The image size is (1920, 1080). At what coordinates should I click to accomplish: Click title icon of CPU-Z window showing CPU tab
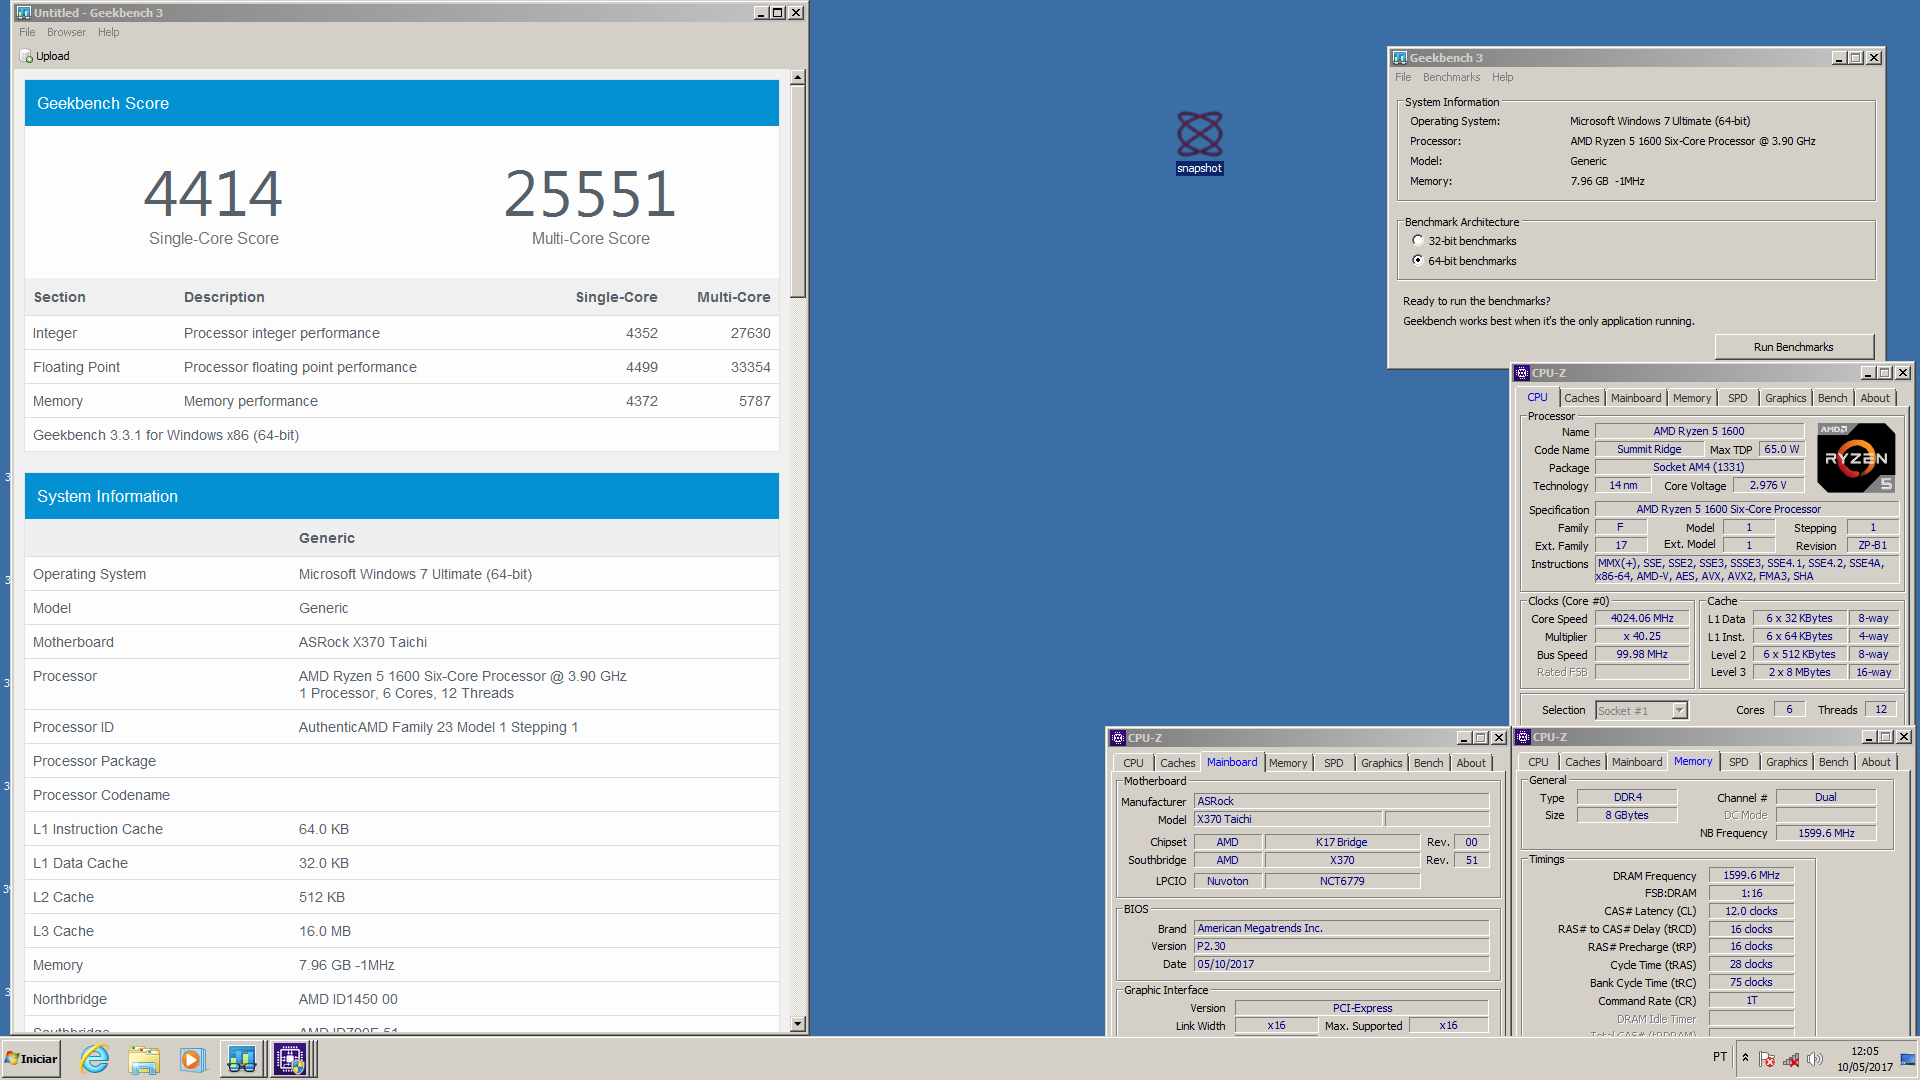(x=1522, y=373)
